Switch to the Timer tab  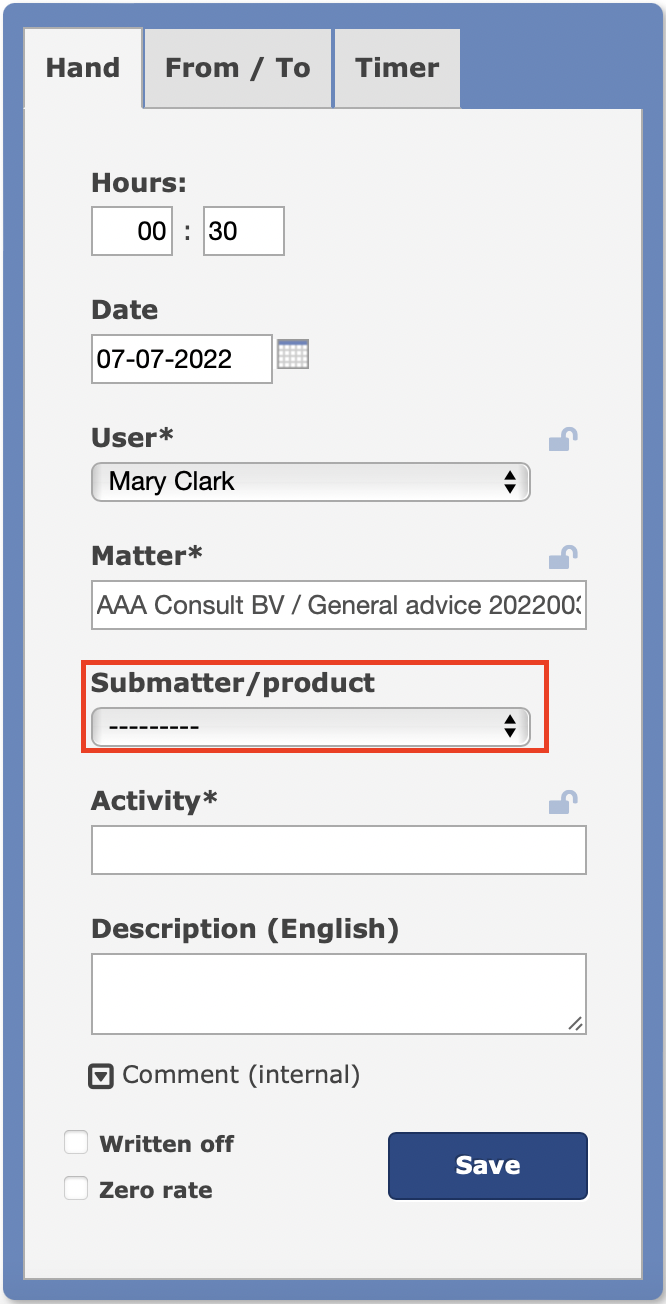point(397,68)
